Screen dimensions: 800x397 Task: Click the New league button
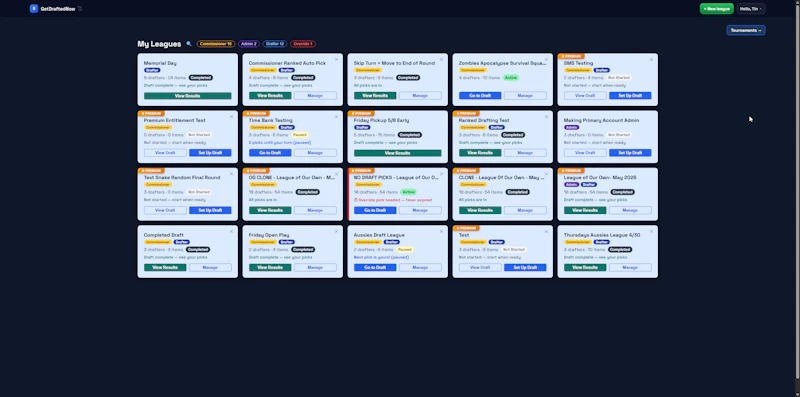(x=716, y=9)
